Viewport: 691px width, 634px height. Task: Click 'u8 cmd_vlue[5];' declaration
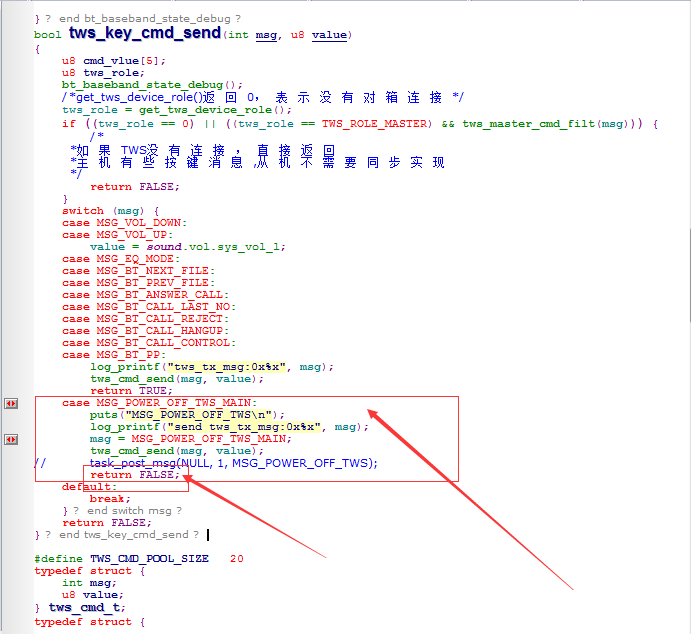coord(114,61)
